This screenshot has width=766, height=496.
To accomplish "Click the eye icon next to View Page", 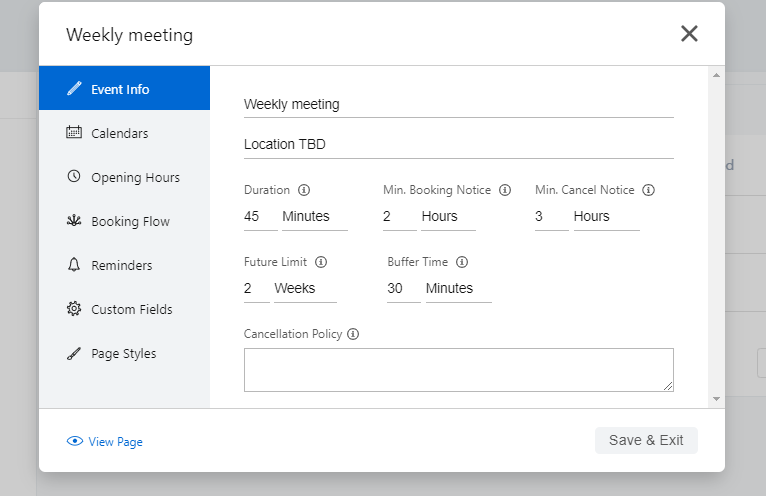I will tap(75, 441).
